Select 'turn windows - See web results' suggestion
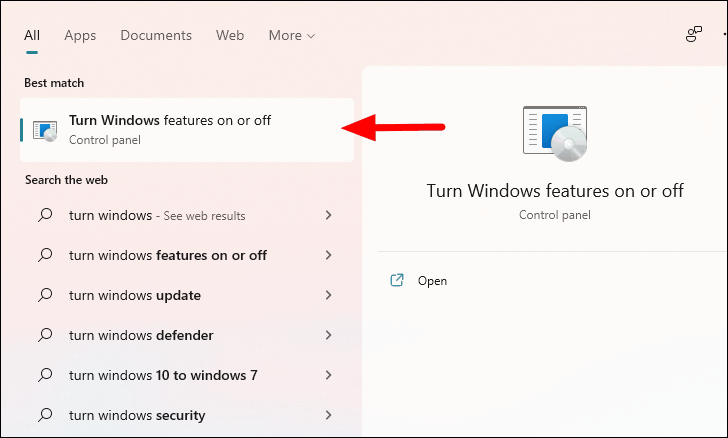 [x=186, y=216]
